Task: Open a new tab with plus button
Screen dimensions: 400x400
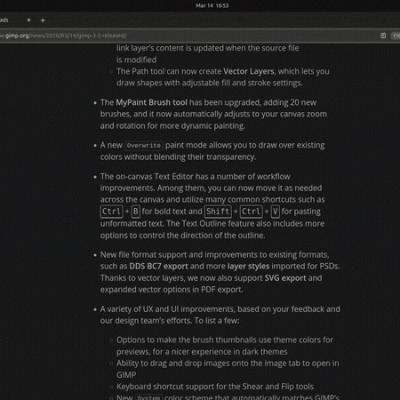Action: (43, 20)
